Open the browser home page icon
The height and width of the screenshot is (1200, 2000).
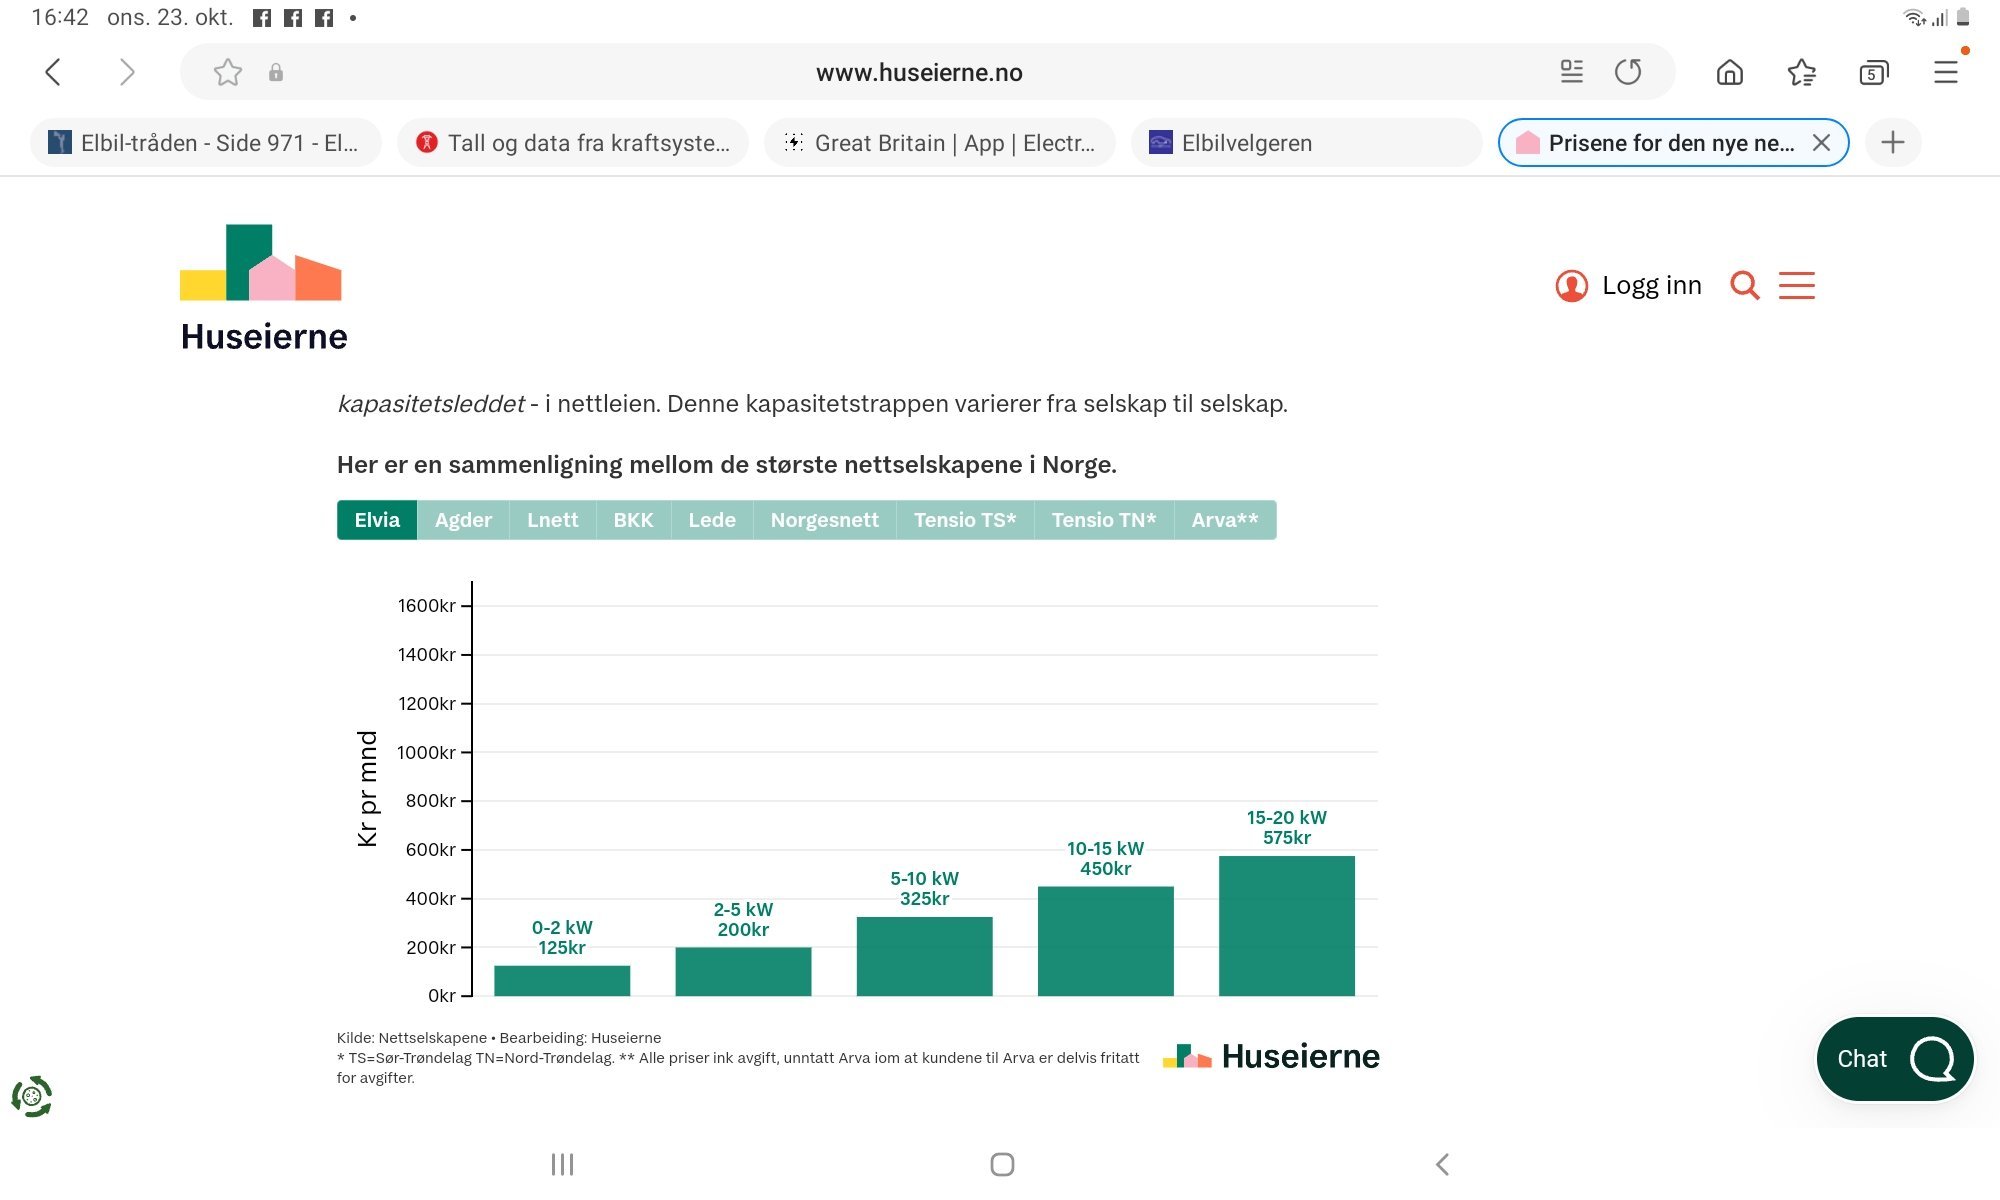click(1730, 72)
